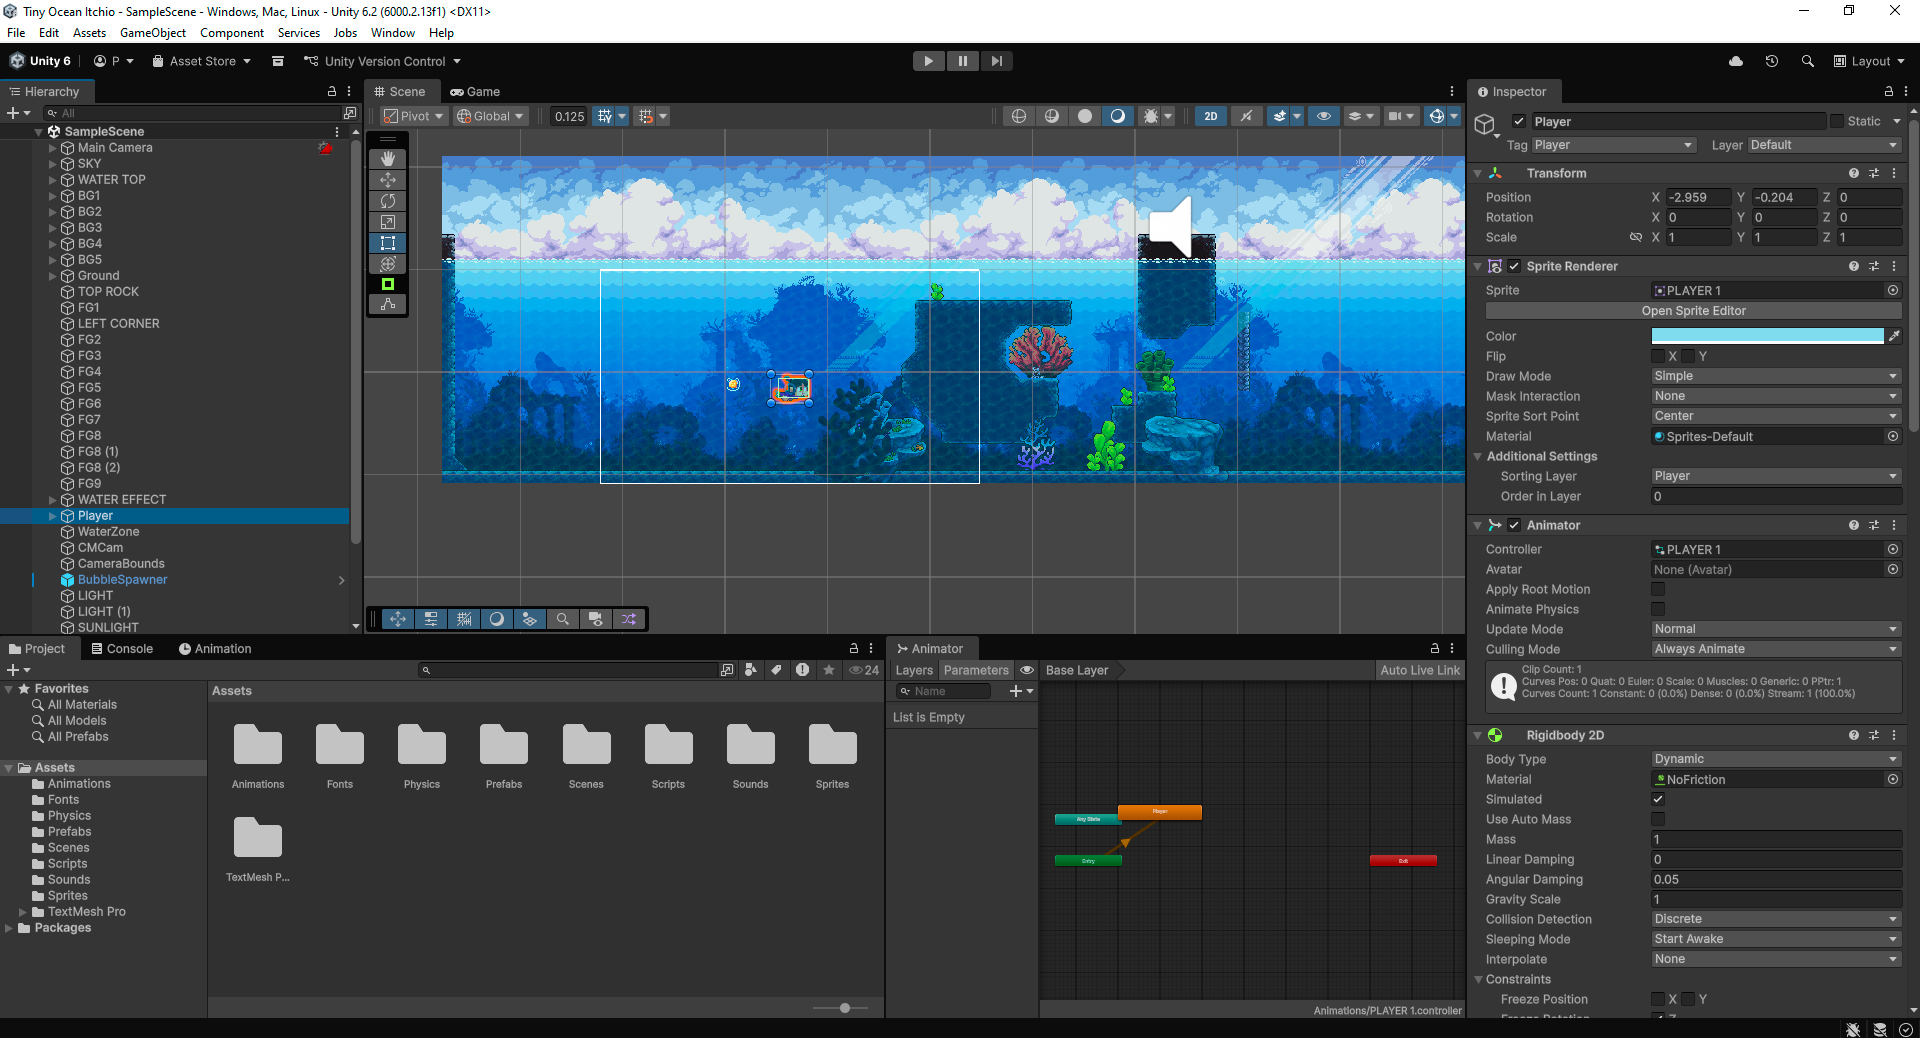Toggle the Player object active checkbox

(x=1519, y=122)
